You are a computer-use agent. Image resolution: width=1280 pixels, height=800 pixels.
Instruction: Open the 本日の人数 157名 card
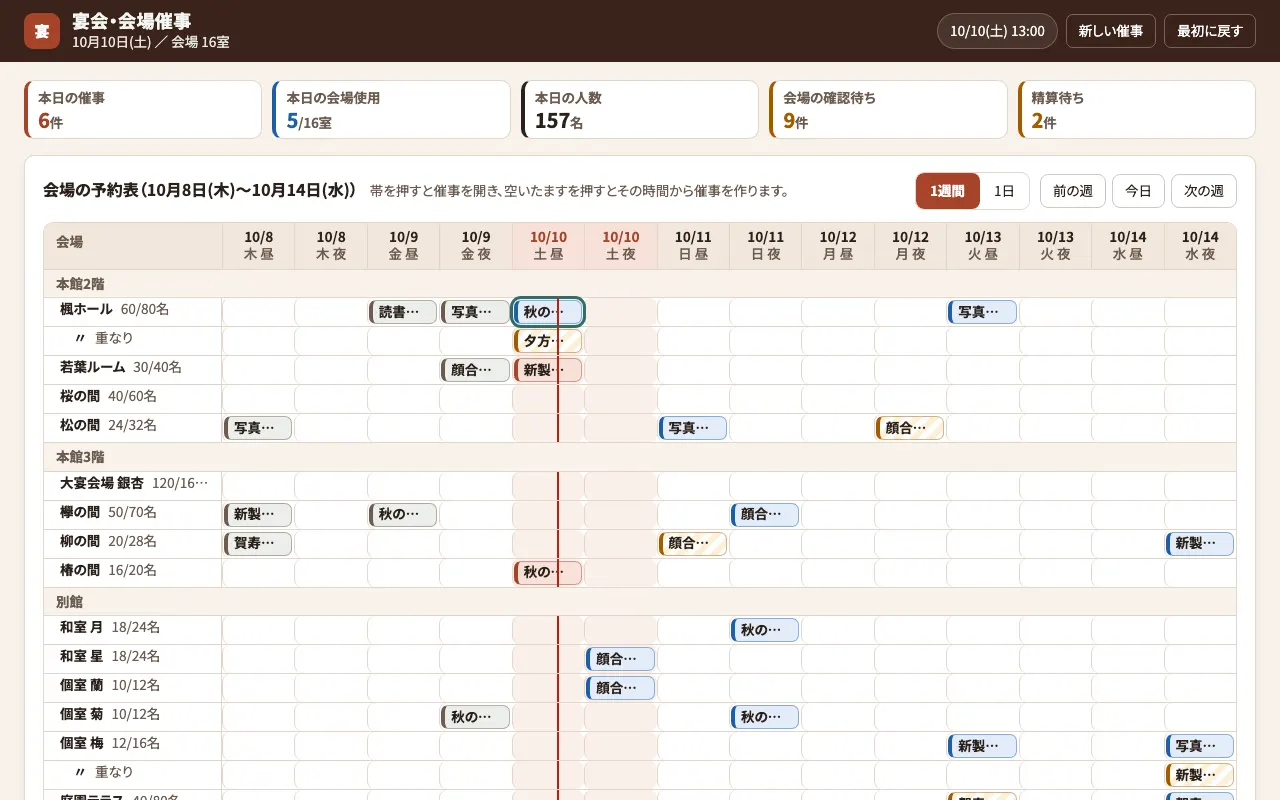(x=640, y=110)
